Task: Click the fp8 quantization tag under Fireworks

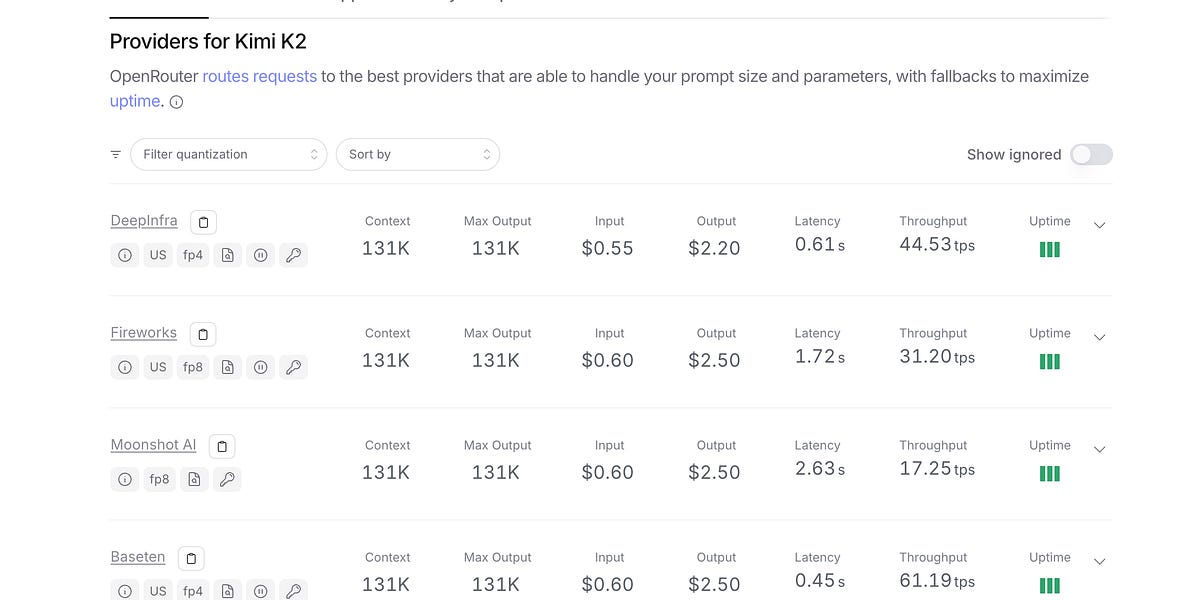Action: 193,367
